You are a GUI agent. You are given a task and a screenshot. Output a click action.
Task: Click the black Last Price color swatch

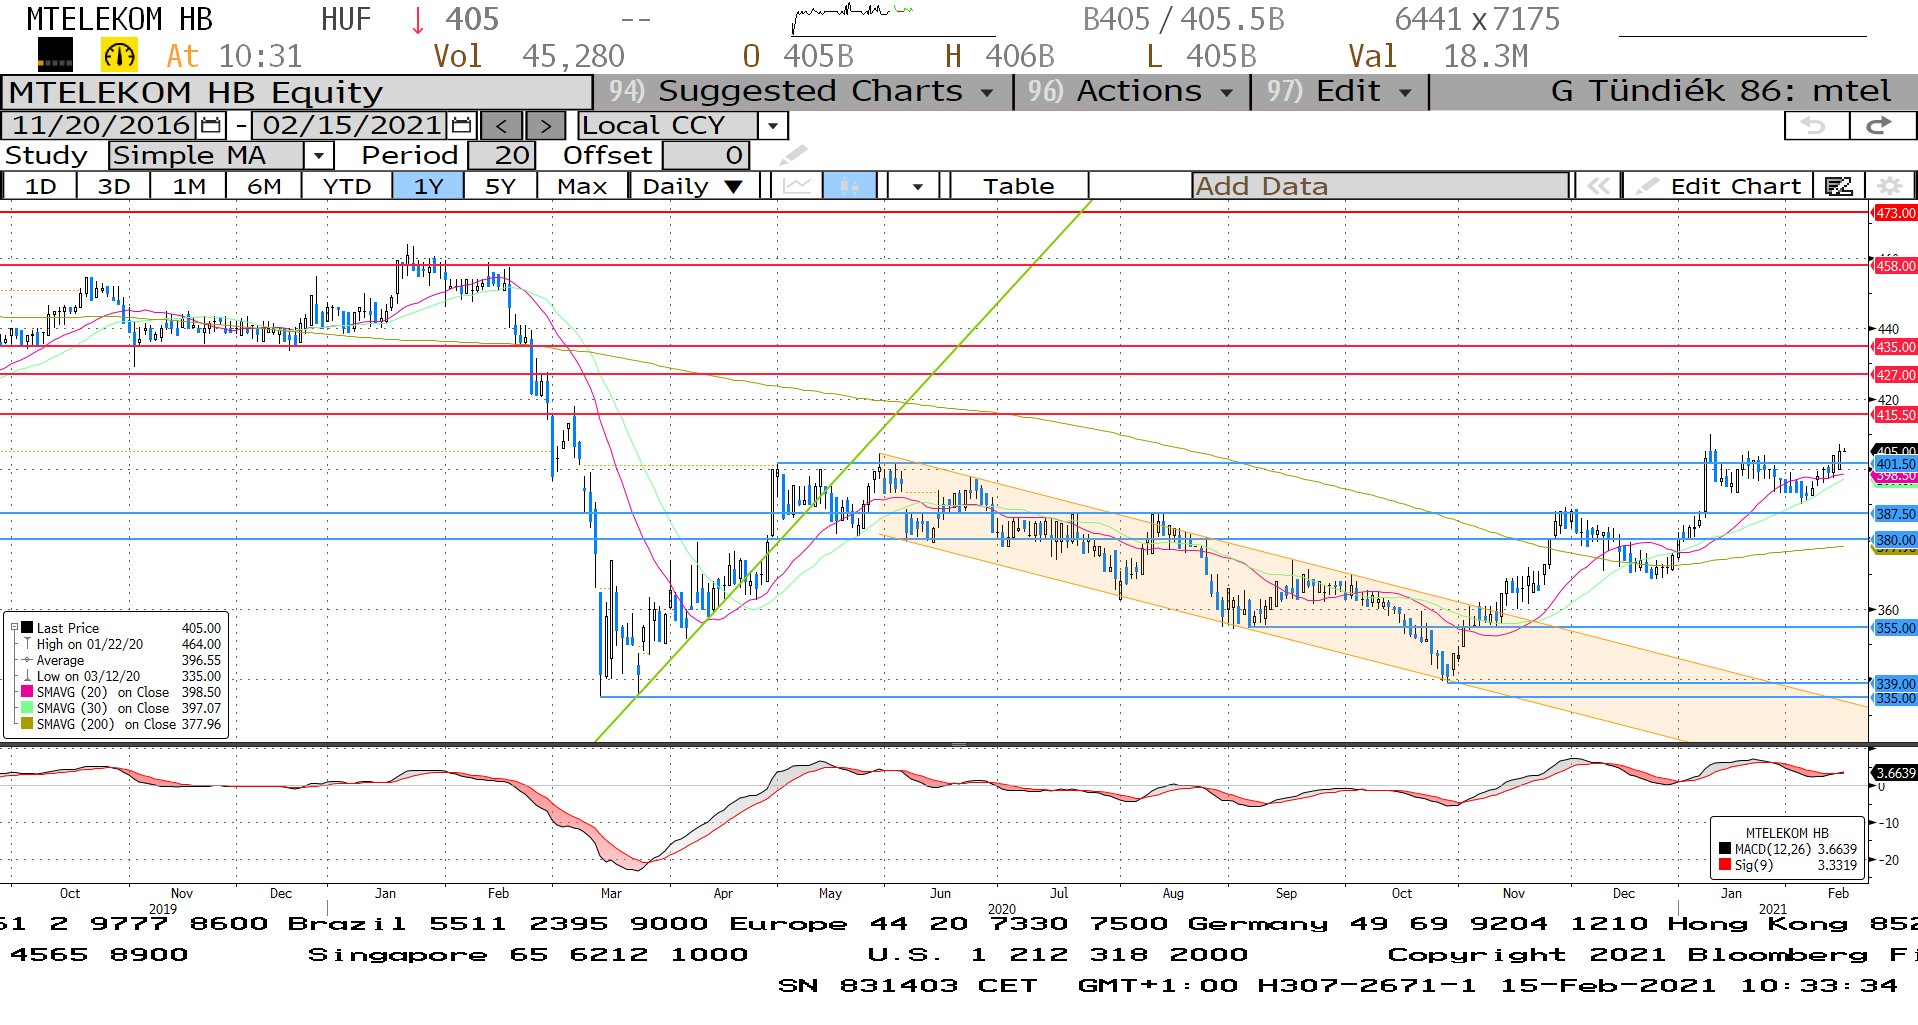click(28, 628)
